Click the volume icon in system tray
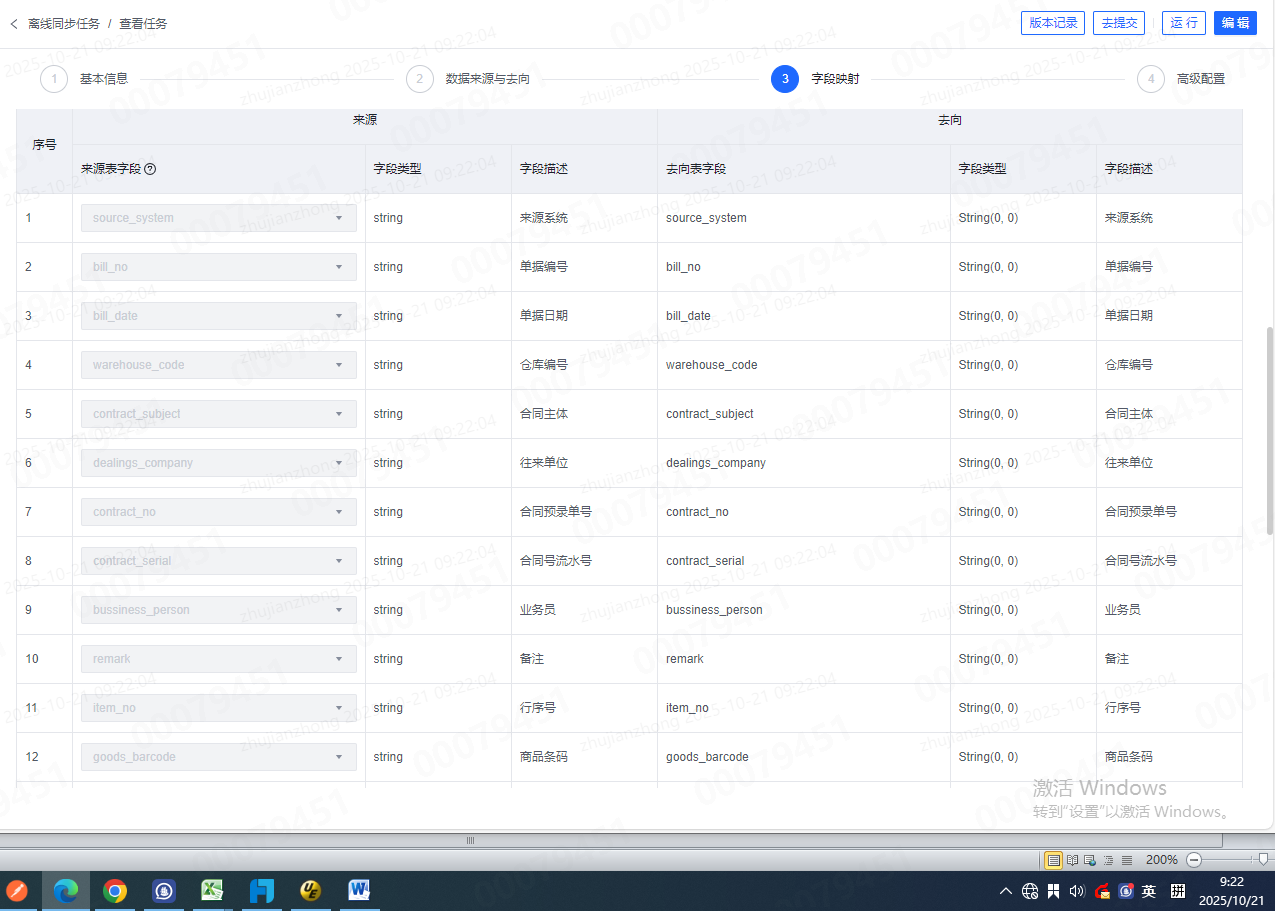Image resolution: width=1275 pixels, height=911 pixels. coord(1077,891)
